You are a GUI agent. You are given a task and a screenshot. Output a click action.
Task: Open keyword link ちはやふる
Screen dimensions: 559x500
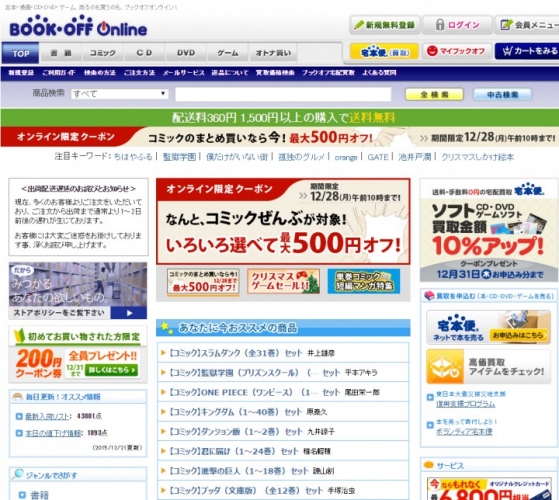(x=133, y=157)
